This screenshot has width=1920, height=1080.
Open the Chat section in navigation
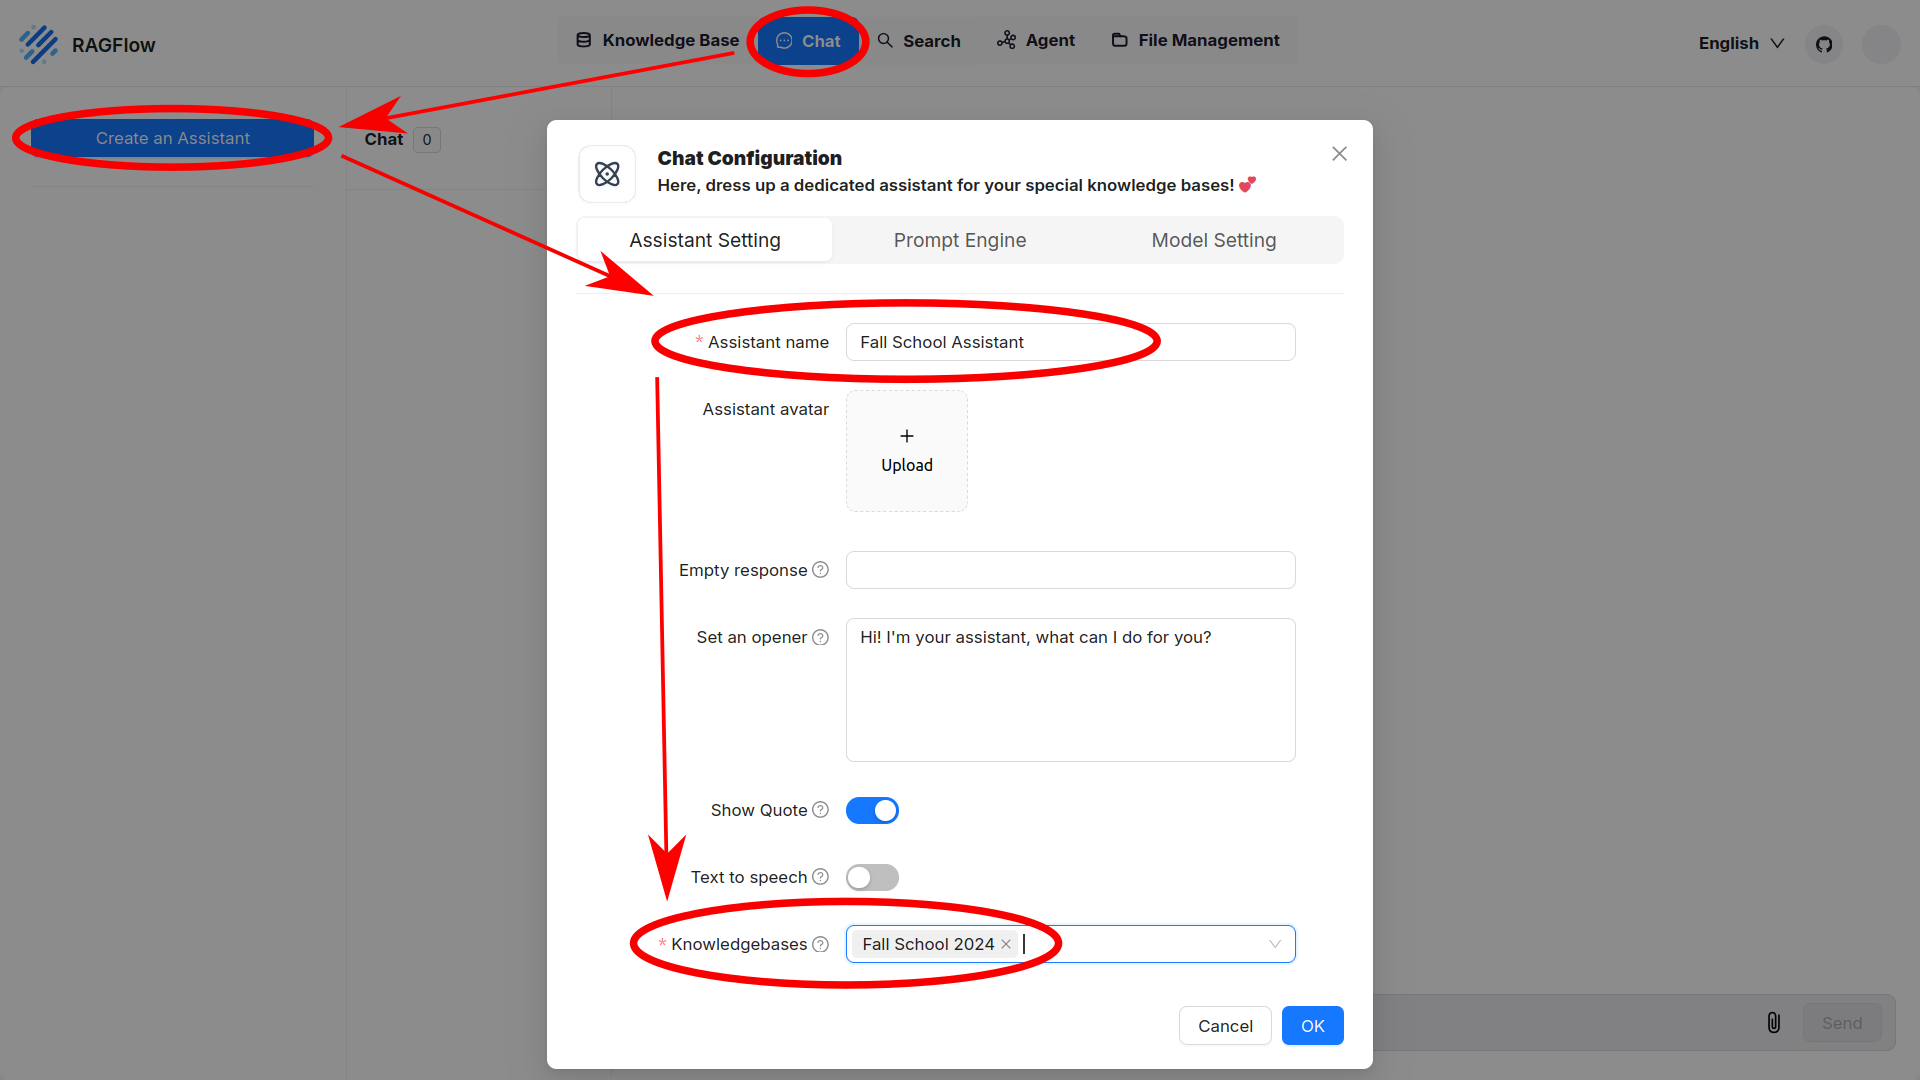pyautogui.click(x=809, y=41)
